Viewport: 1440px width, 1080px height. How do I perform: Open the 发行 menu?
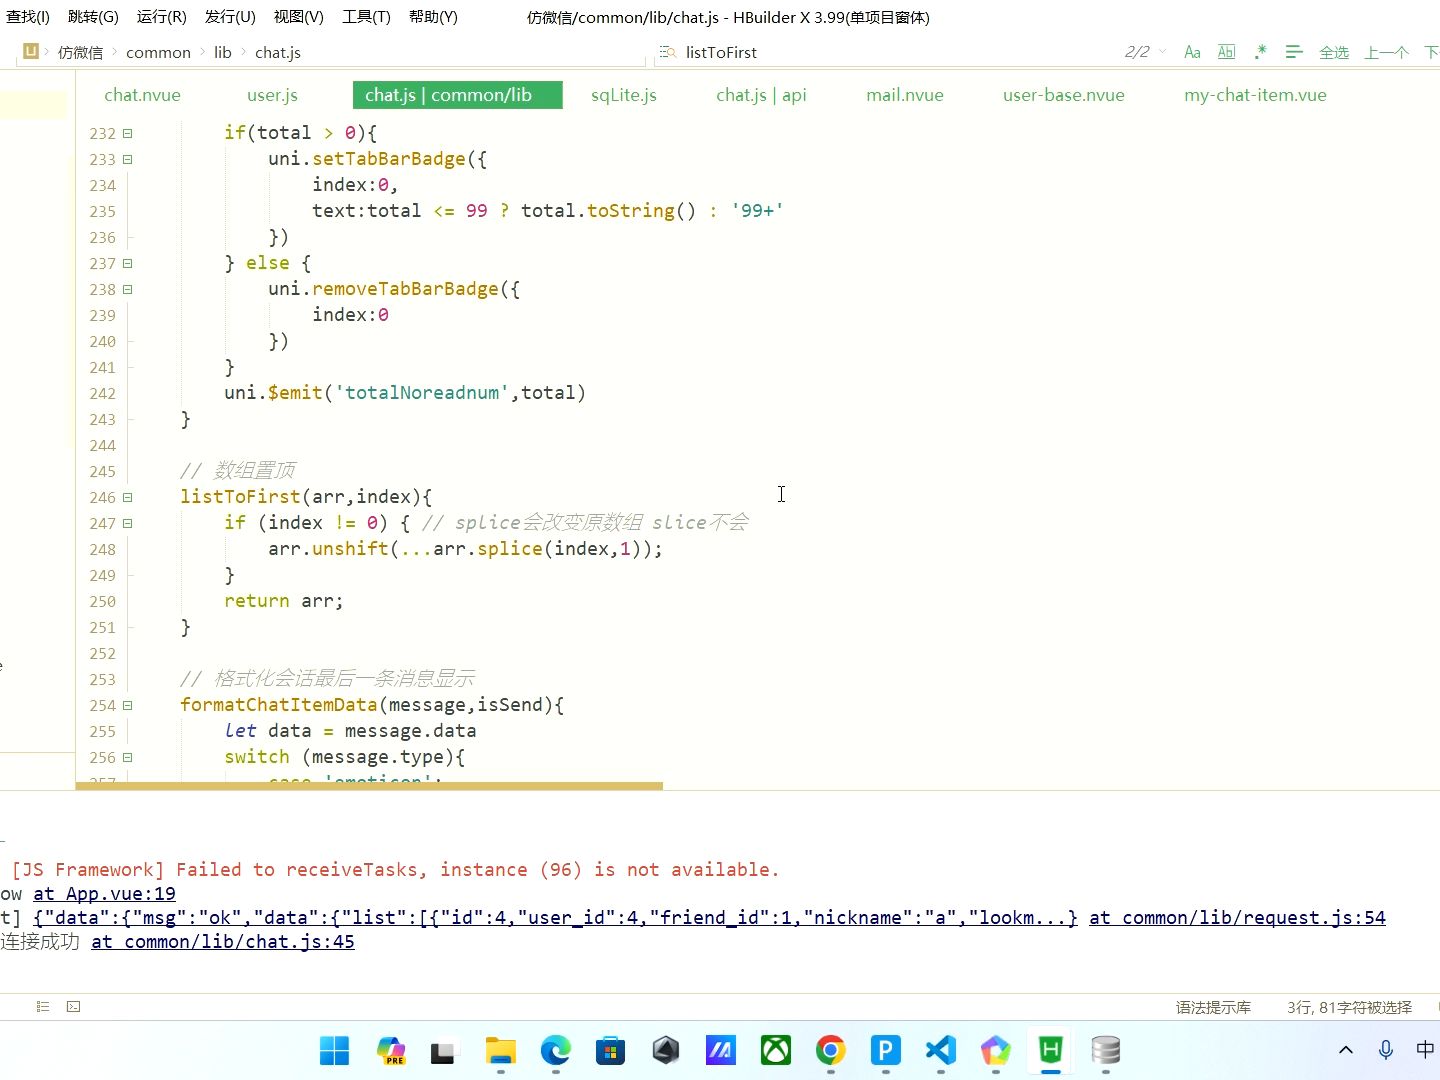(x=230, y=17)
